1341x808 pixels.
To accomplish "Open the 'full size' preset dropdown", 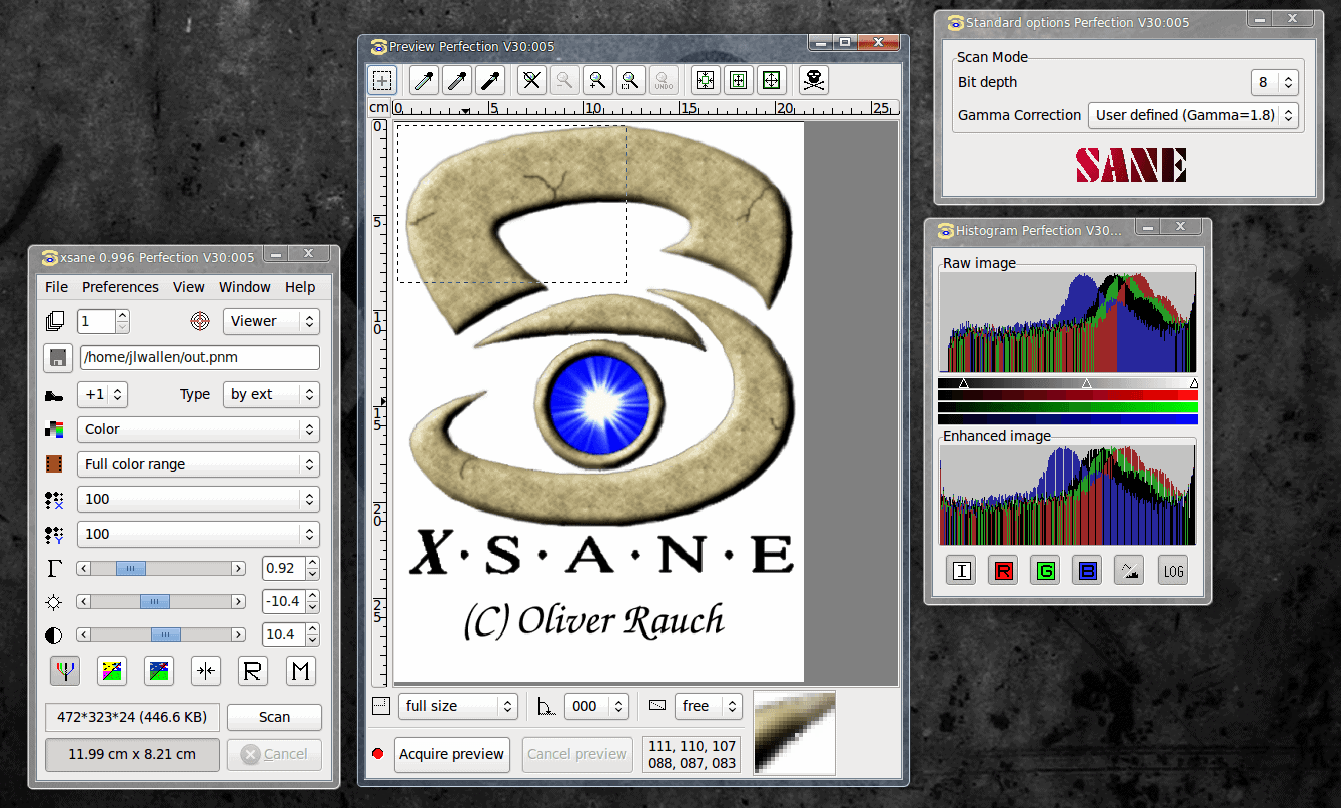I will pos(458,706).
